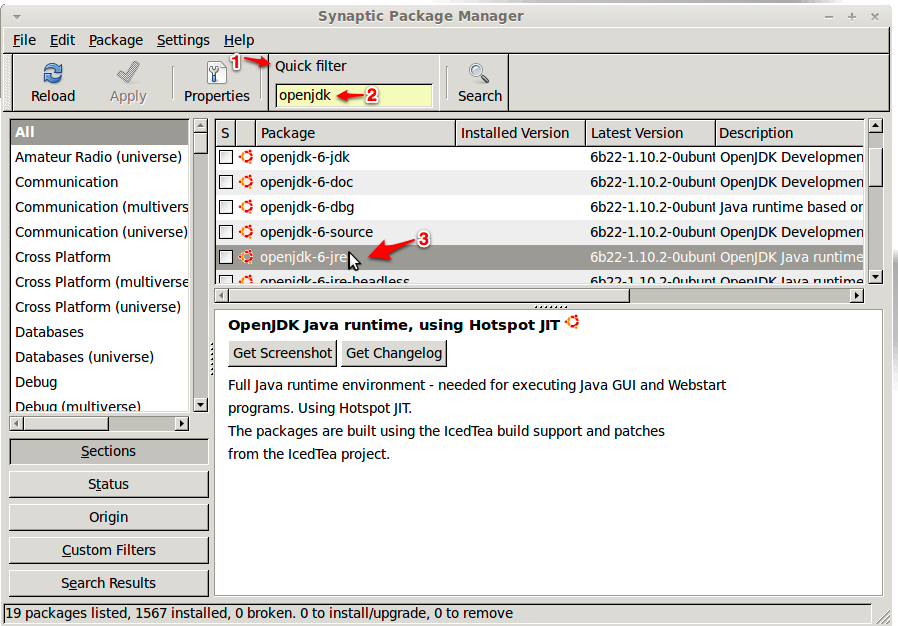Open the Package menu
898x626 pixels.
point(116,40)
